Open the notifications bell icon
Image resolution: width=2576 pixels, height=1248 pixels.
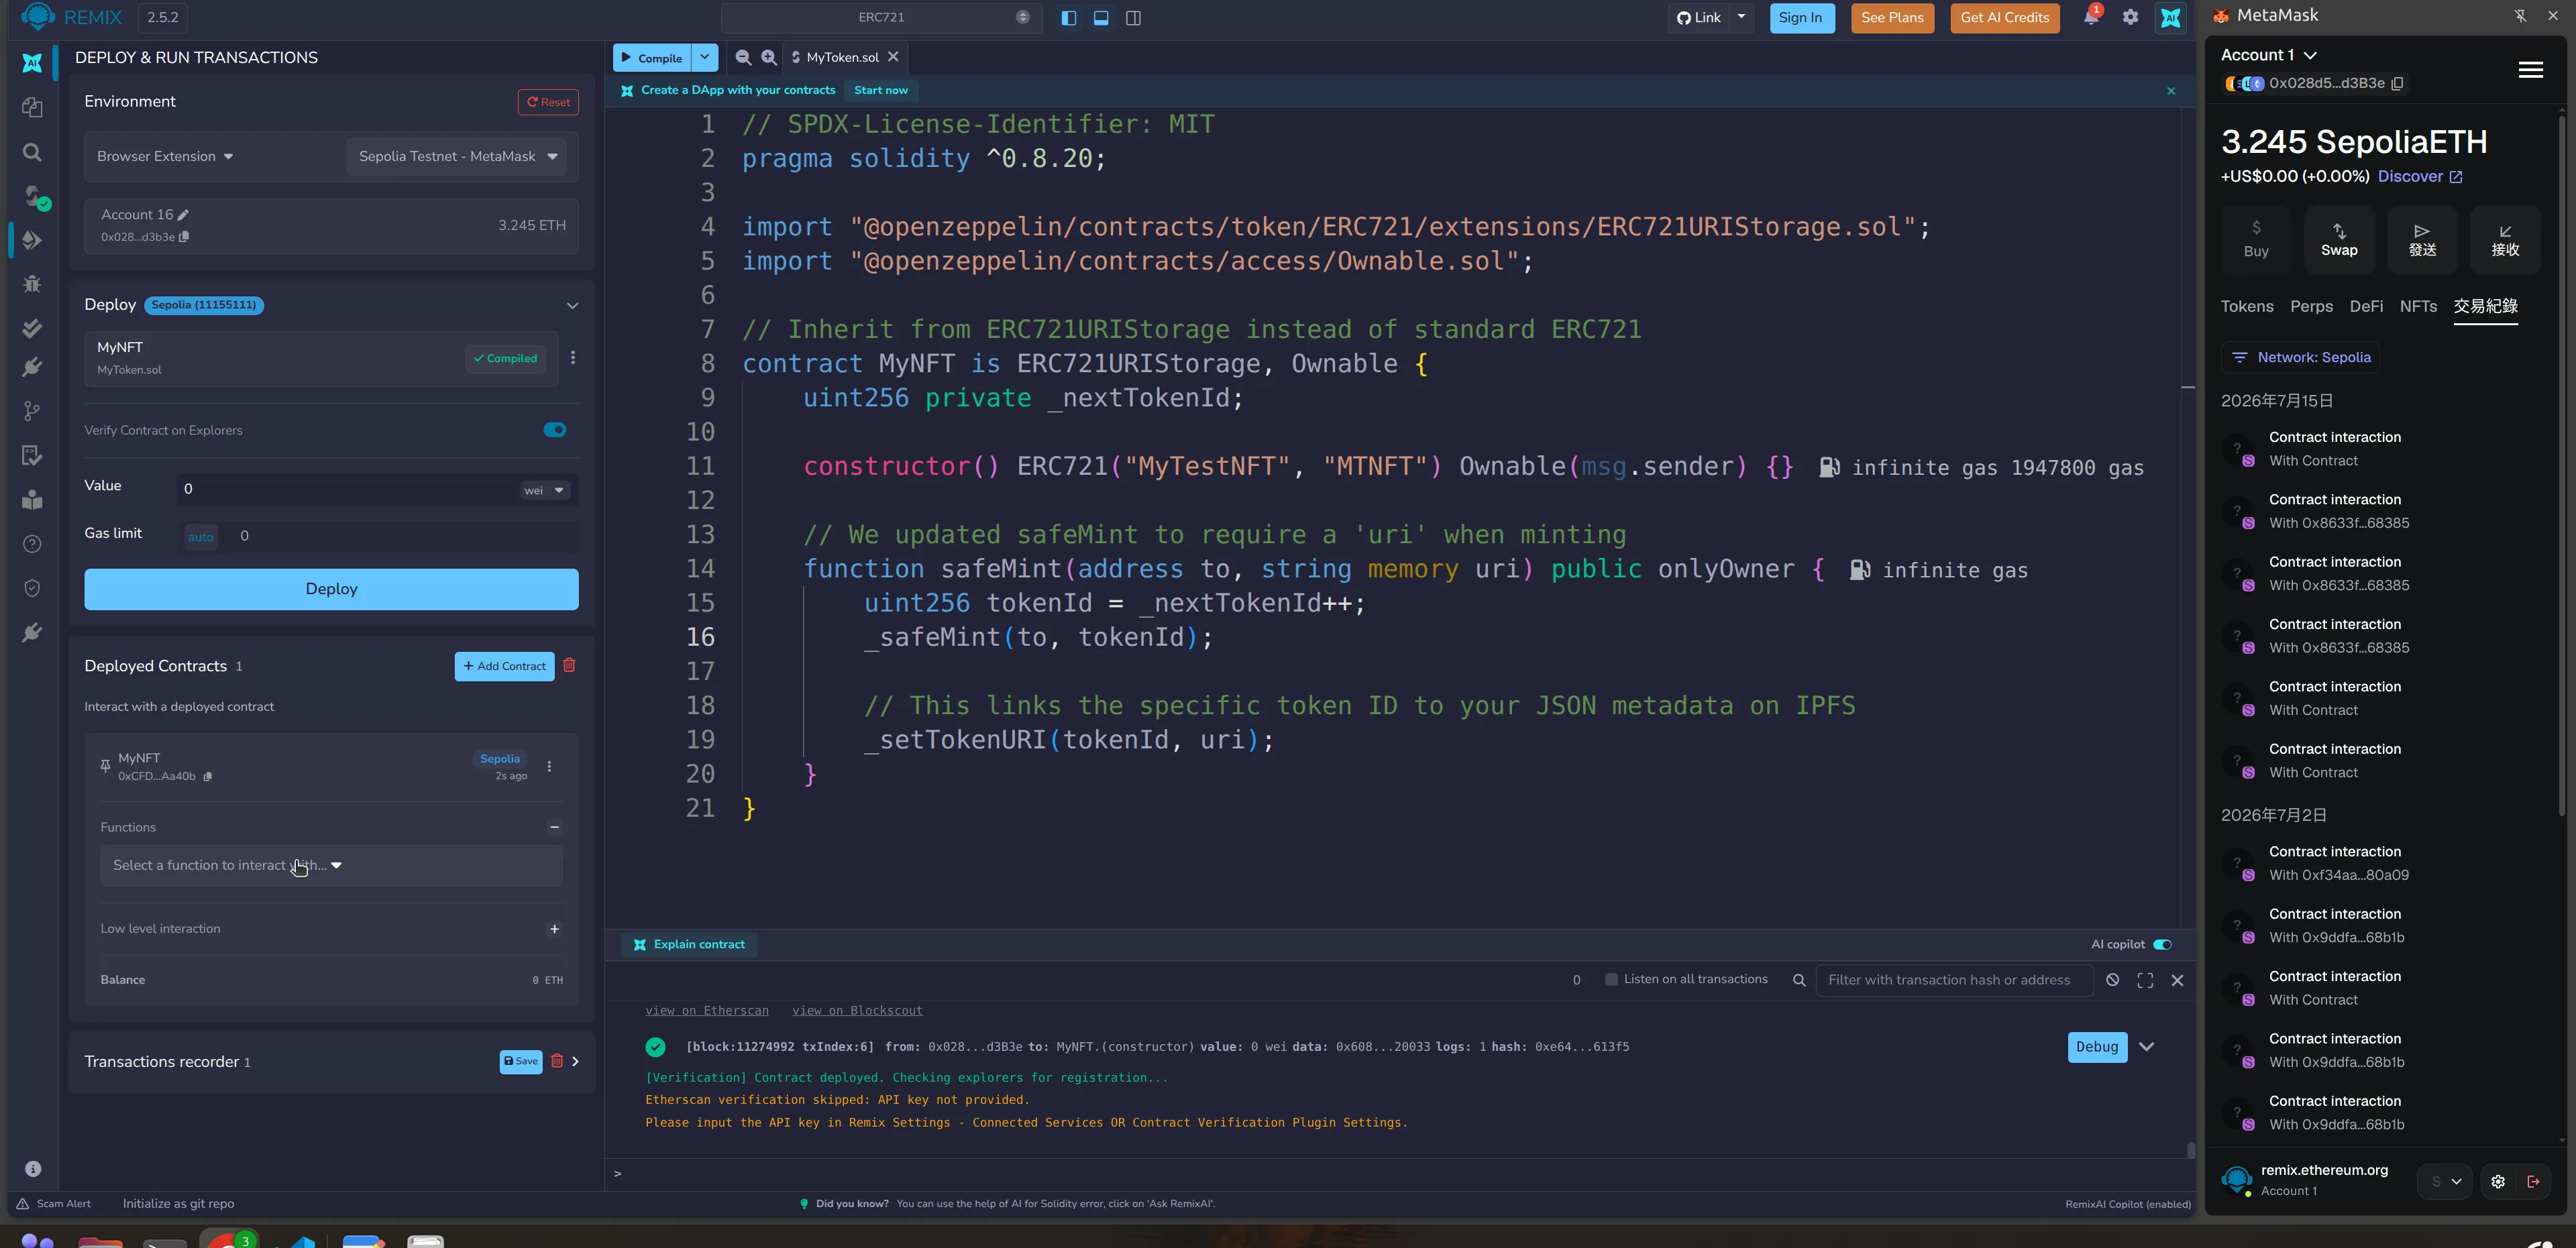coord(2090,16)
